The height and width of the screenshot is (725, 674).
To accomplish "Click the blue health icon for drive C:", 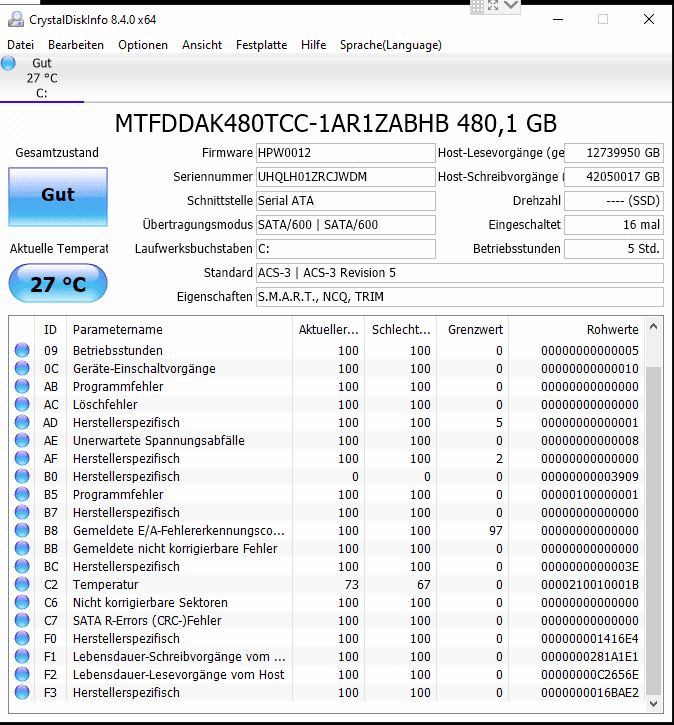I will [x=8, y=63].
